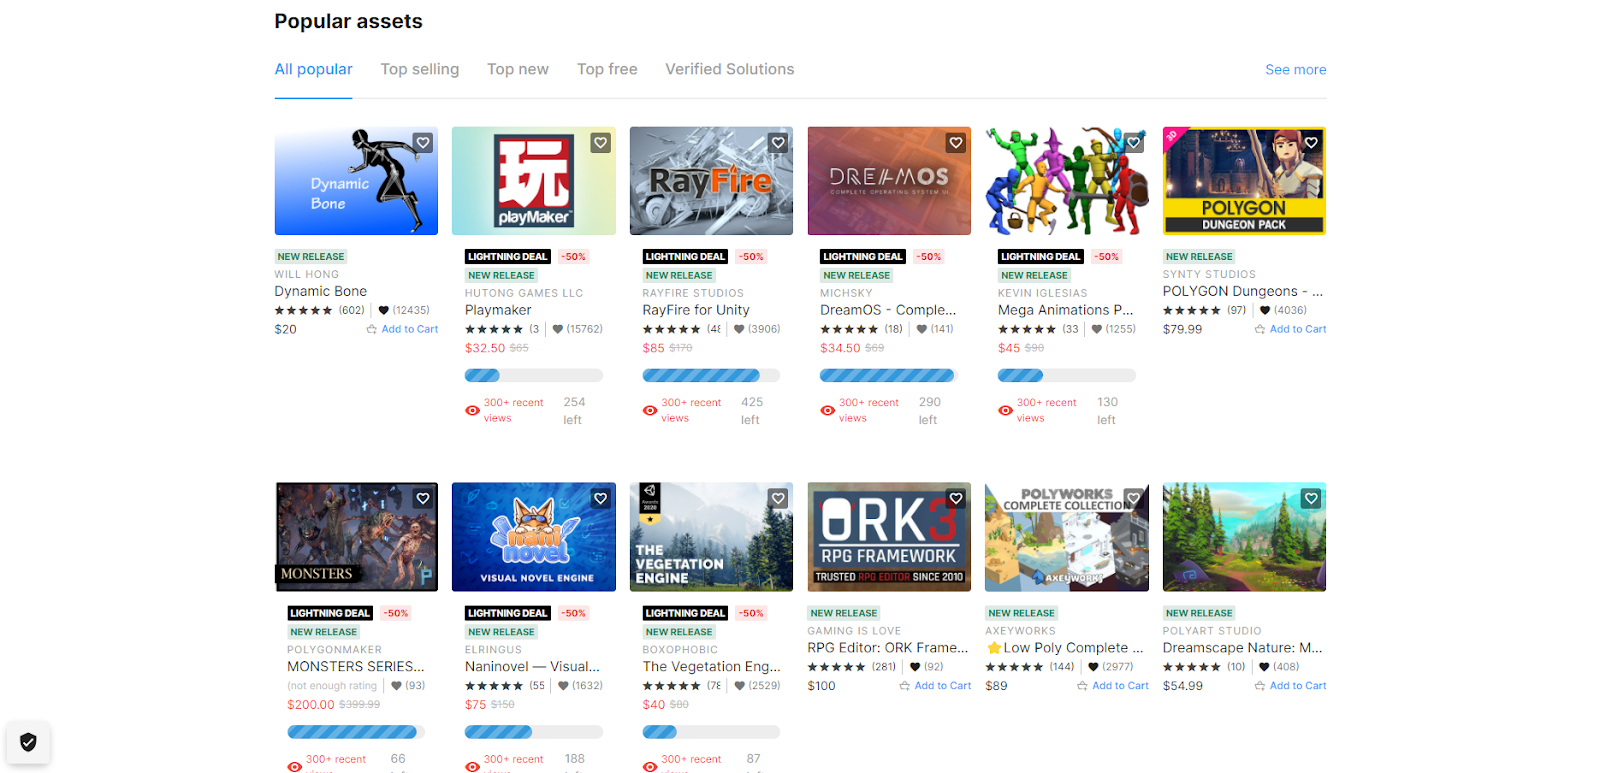Image resolution: width=1600 pixels, height=773 pixels.
Task: Favorite The Vegetation Engine thumbnail heart
Action: (778, 499)
